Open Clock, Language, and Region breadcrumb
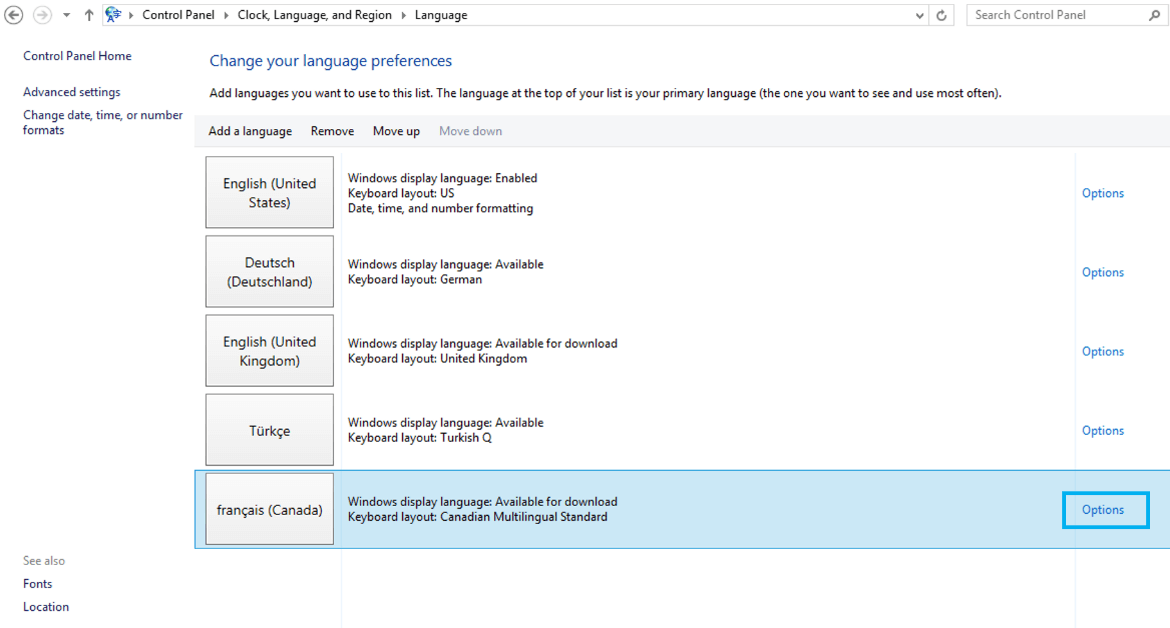 click(314, 15)
